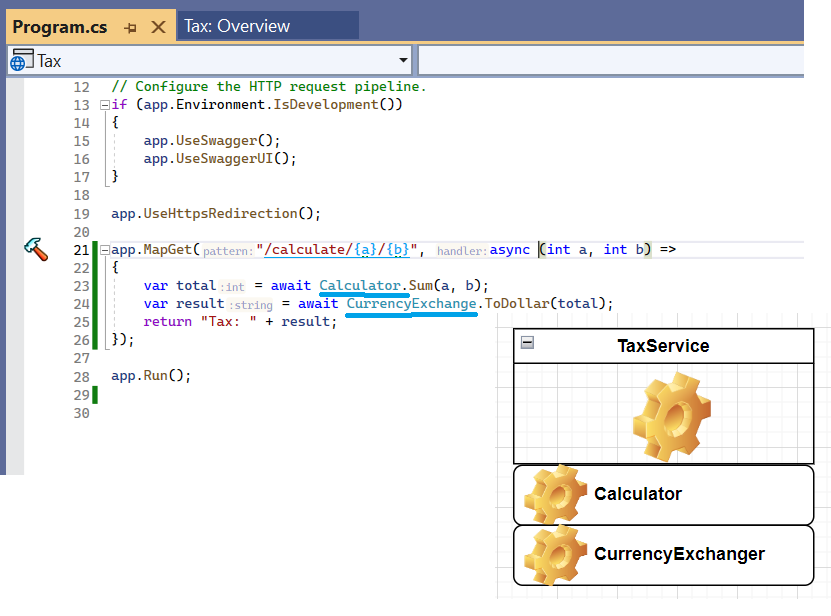Select the Calculator gear icon in diagram

point(555,494)
